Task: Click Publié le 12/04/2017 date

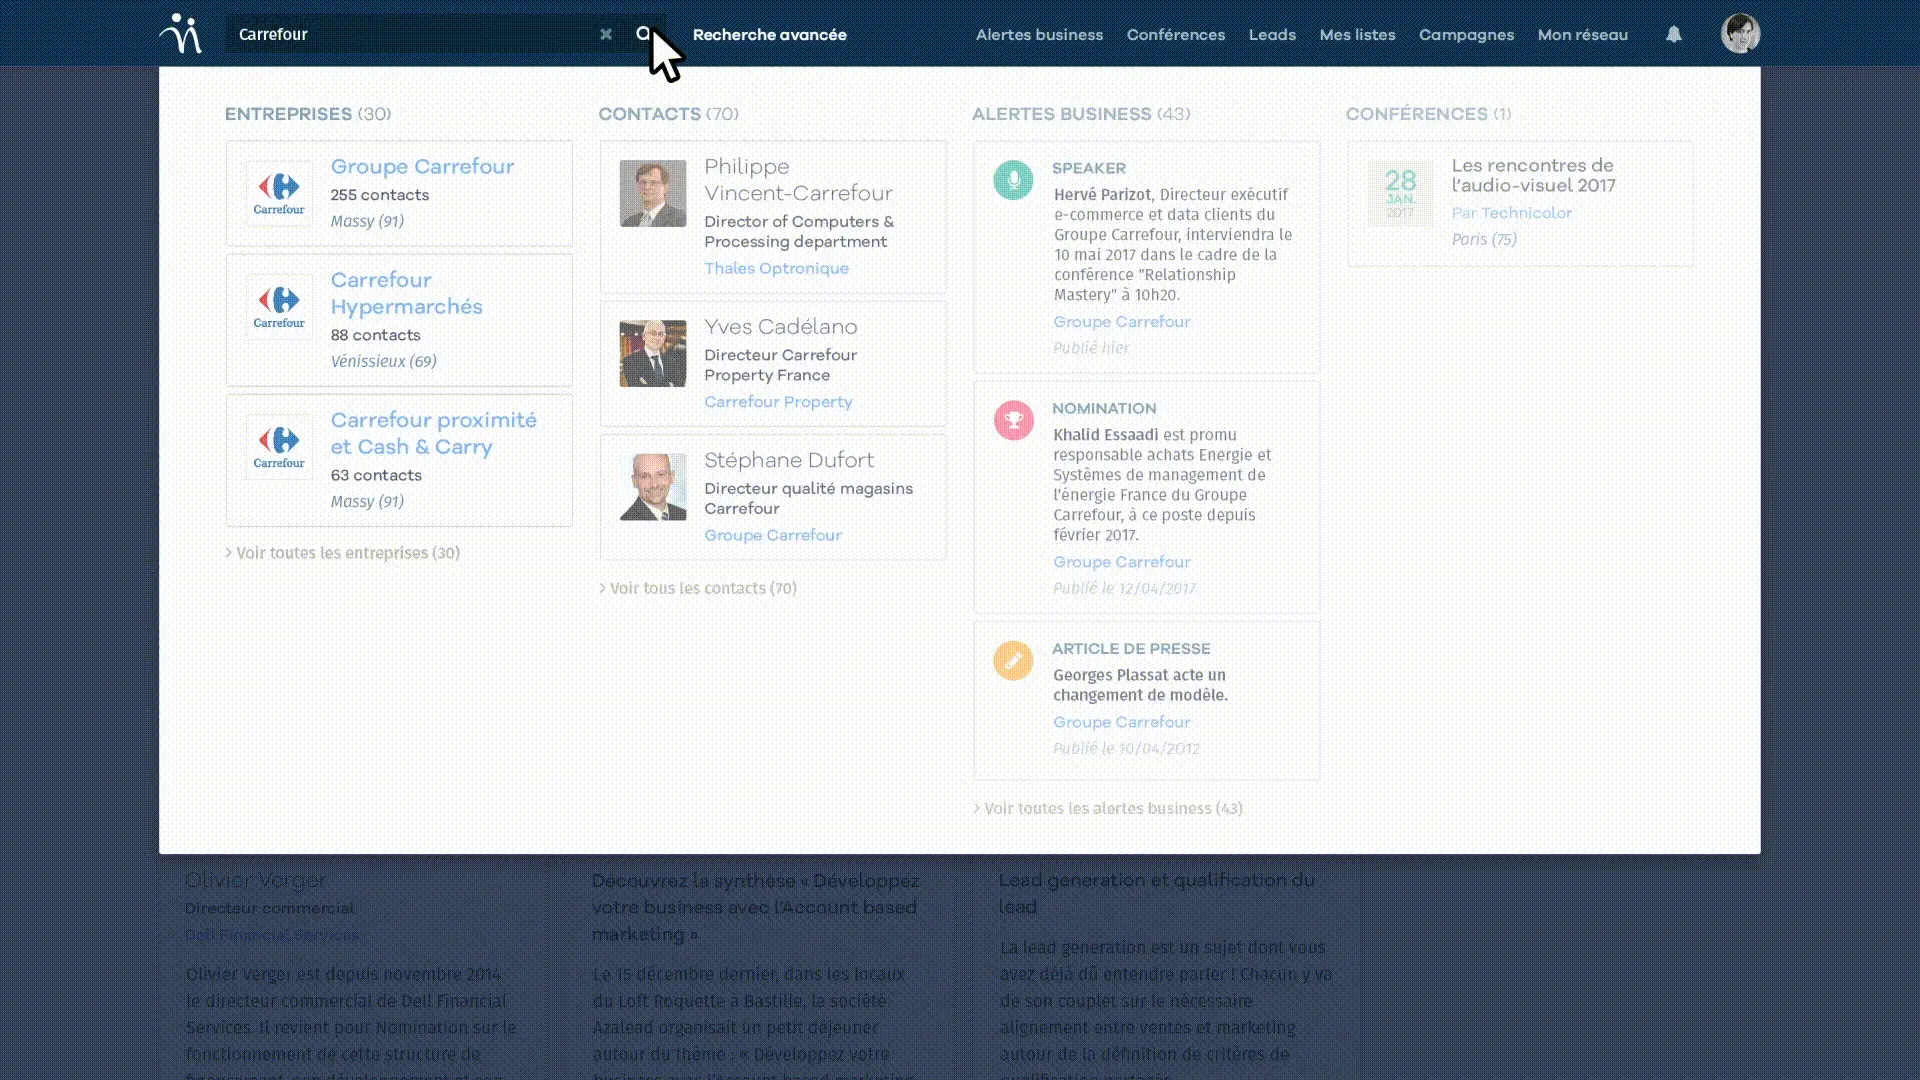Action: pos(1124,588)
